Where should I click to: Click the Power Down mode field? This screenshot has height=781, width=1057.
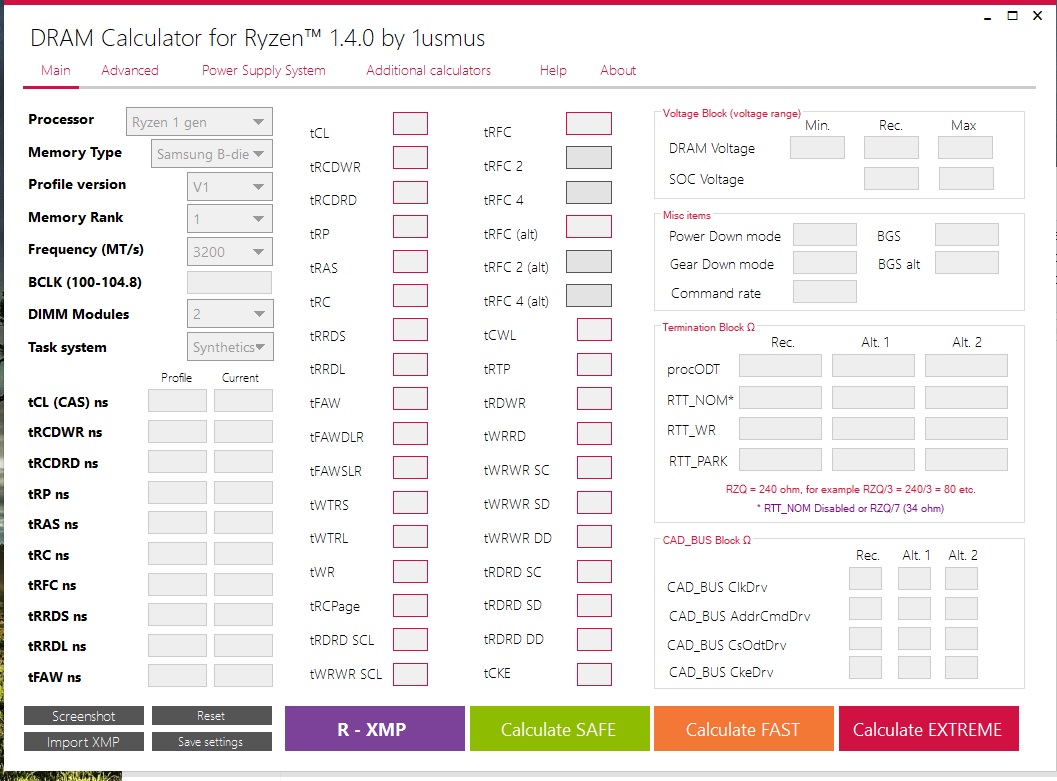click(825, 235)
